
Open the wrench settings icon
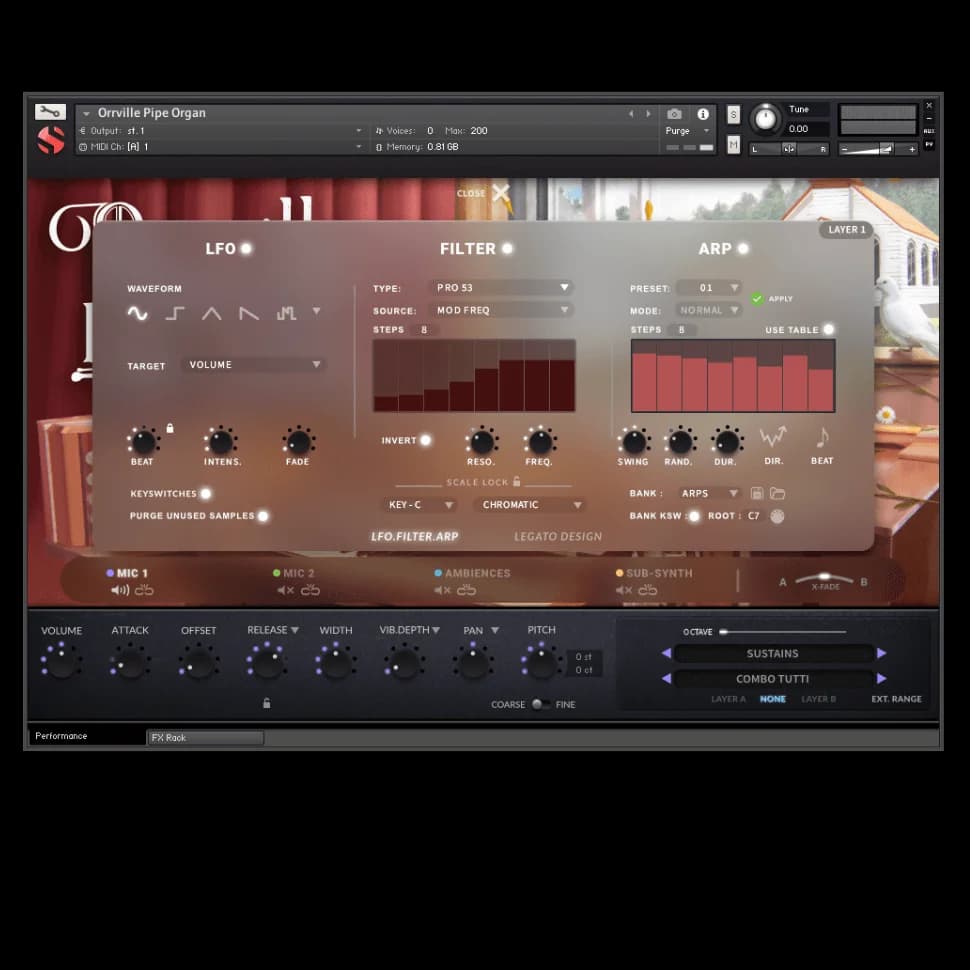click(x=50, y=112)
